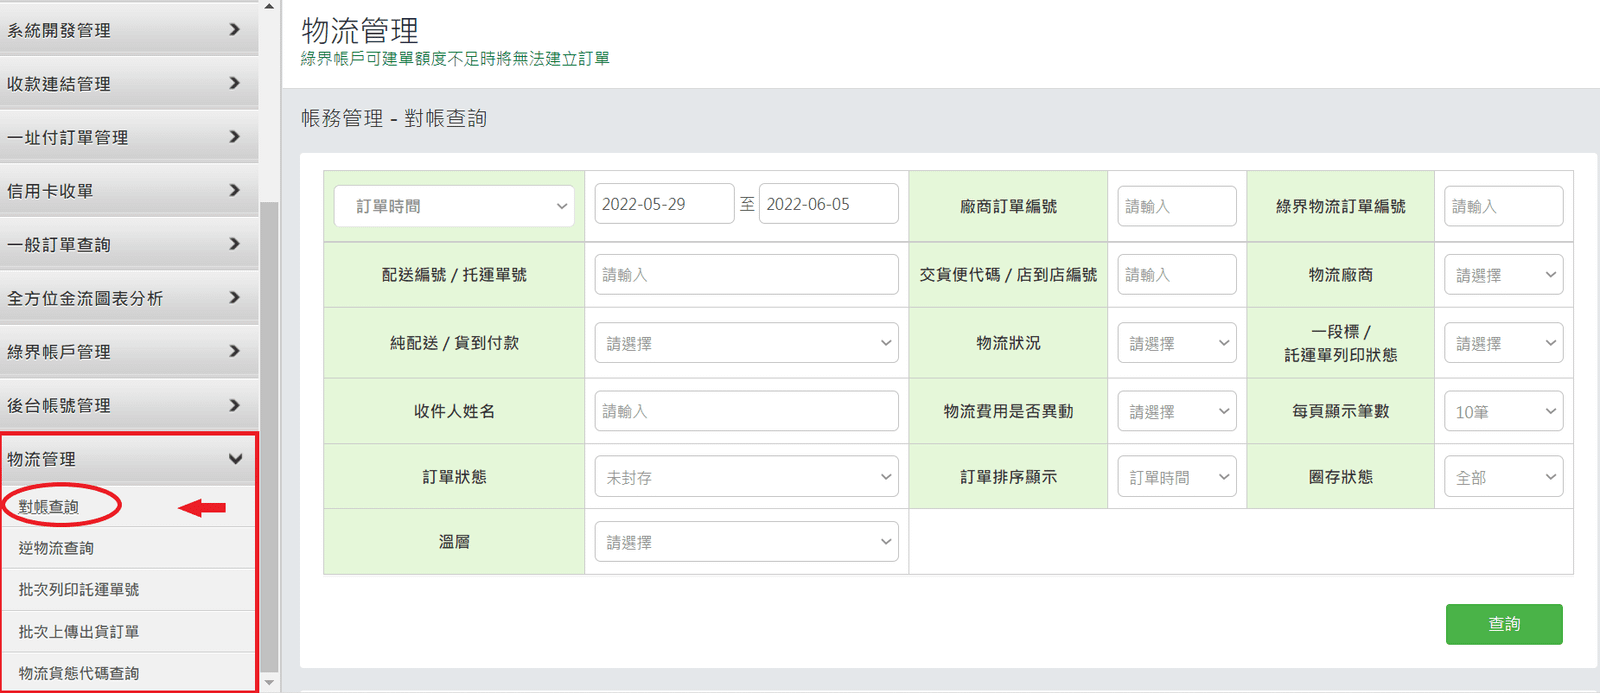1600x693 pixels.
Task: Open the 純配送 / 貨到付款 dropdown
Action: coord(746,343)
